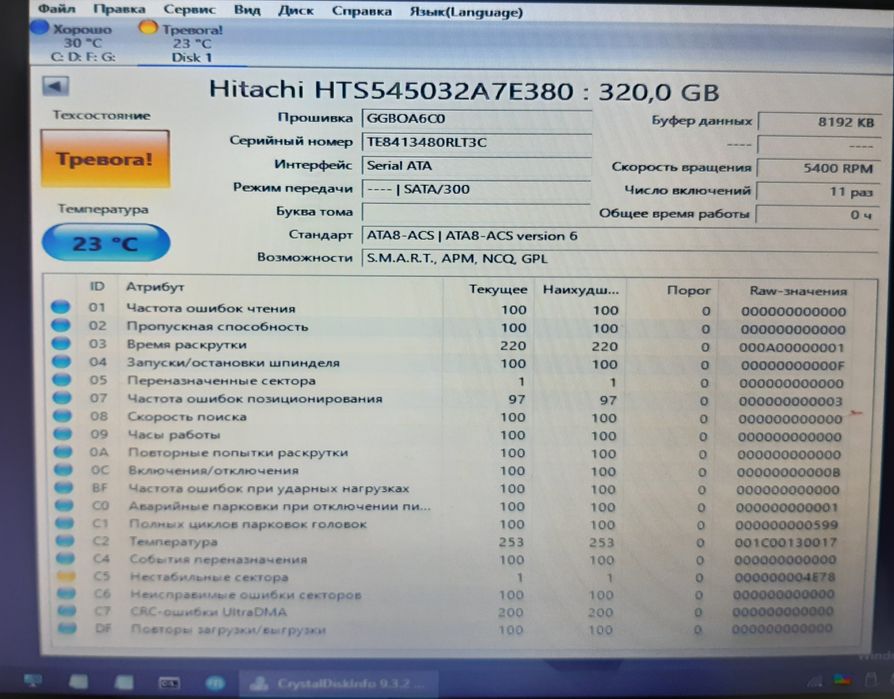Screen dimensions: 894x699
Task: Click the buffer size value 8192 KB
Action: coord(818,122)
